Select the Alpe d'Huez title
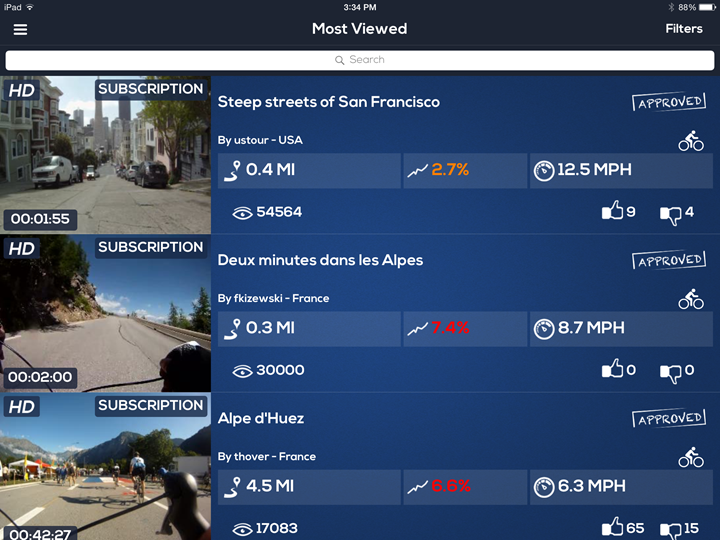 click(x=261, y=418)
